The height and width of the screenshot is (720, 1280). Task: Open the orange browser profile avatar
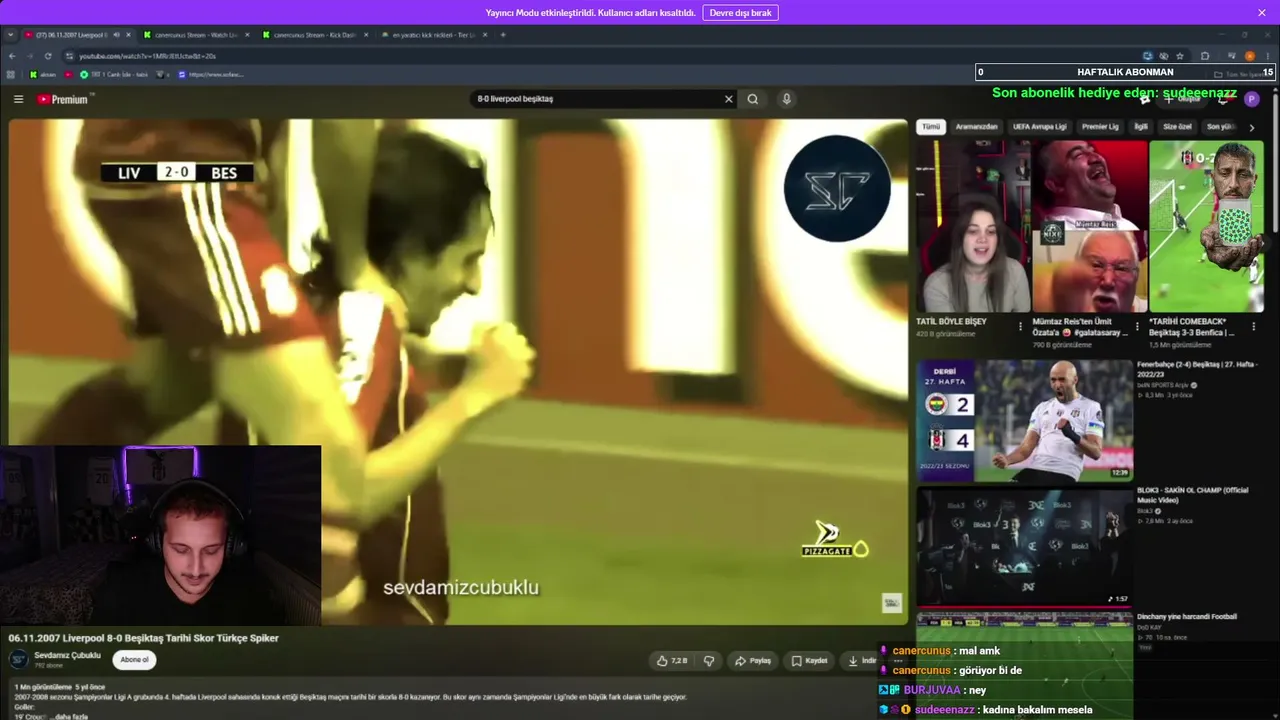[x=1250, y=56]
